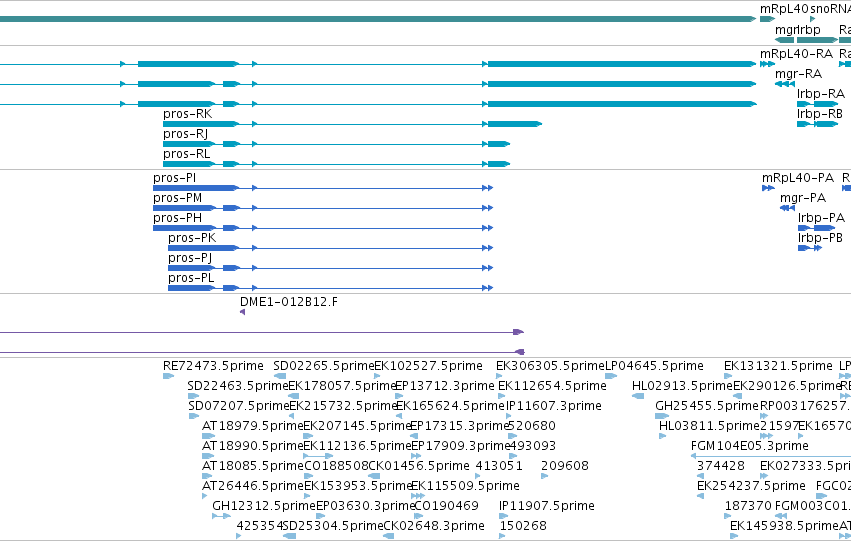
Task: Open the IP11907.5prime EST label
Action: coord(547,507)
